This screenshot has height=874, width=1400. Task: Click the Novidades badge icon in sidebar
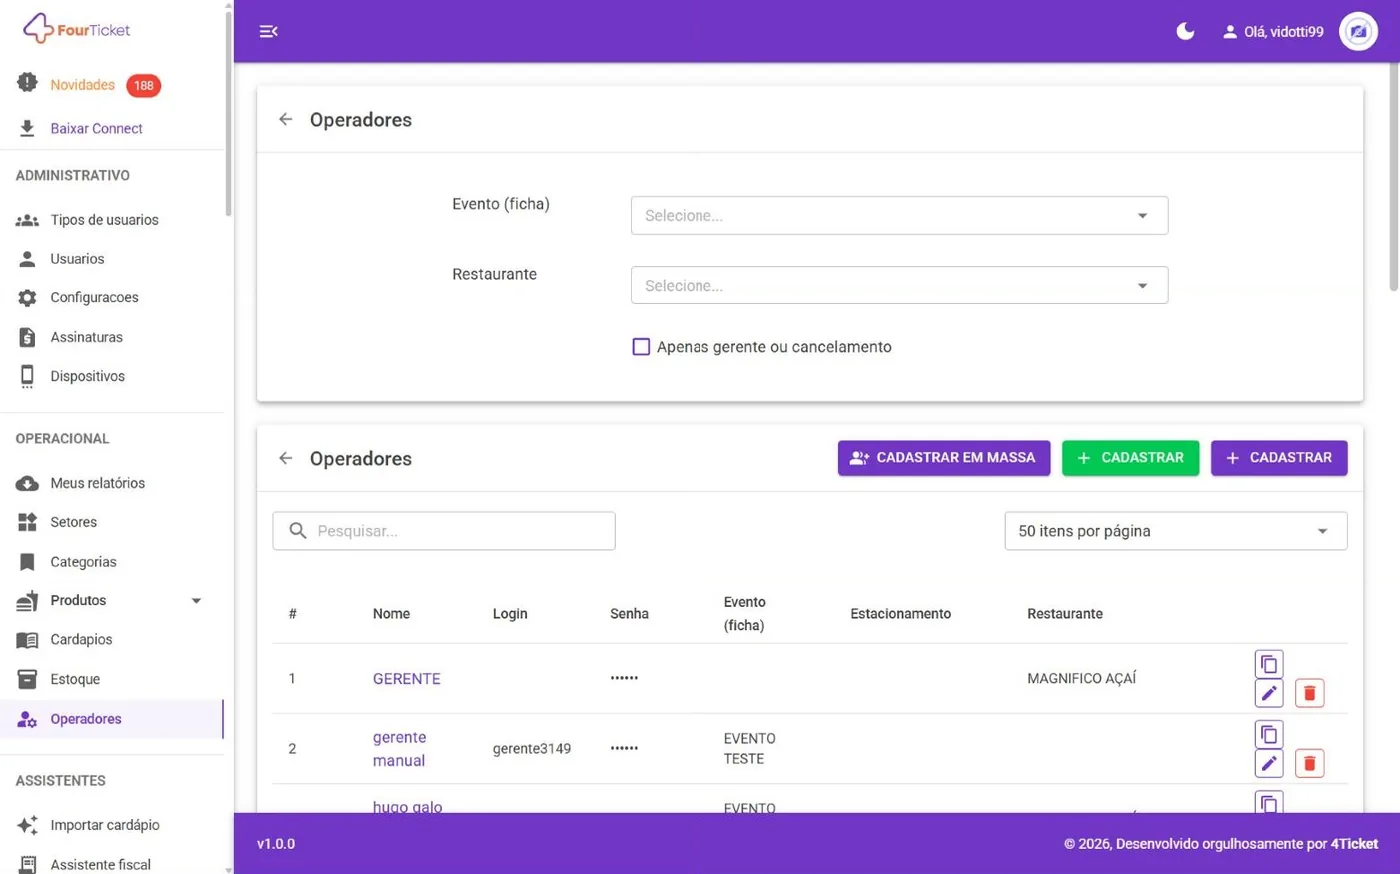point(27,83)
